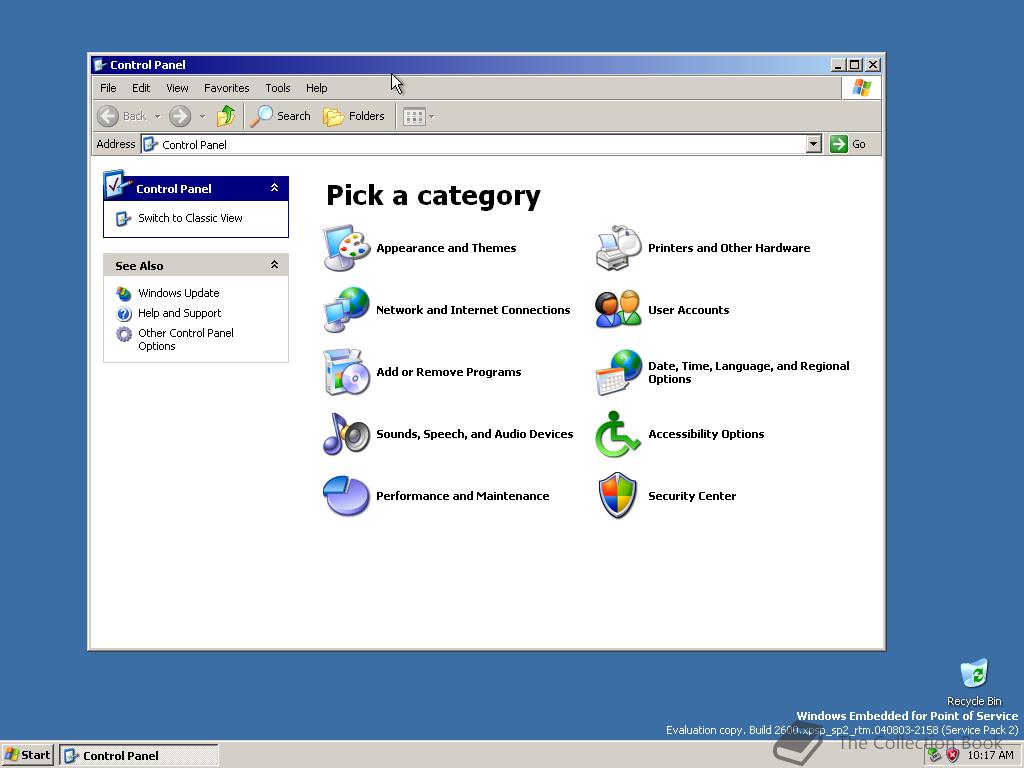Click the Help and Support question icon
Image resolution: width=1024 pixels, height=768 pixels.
tap(123, 314)
